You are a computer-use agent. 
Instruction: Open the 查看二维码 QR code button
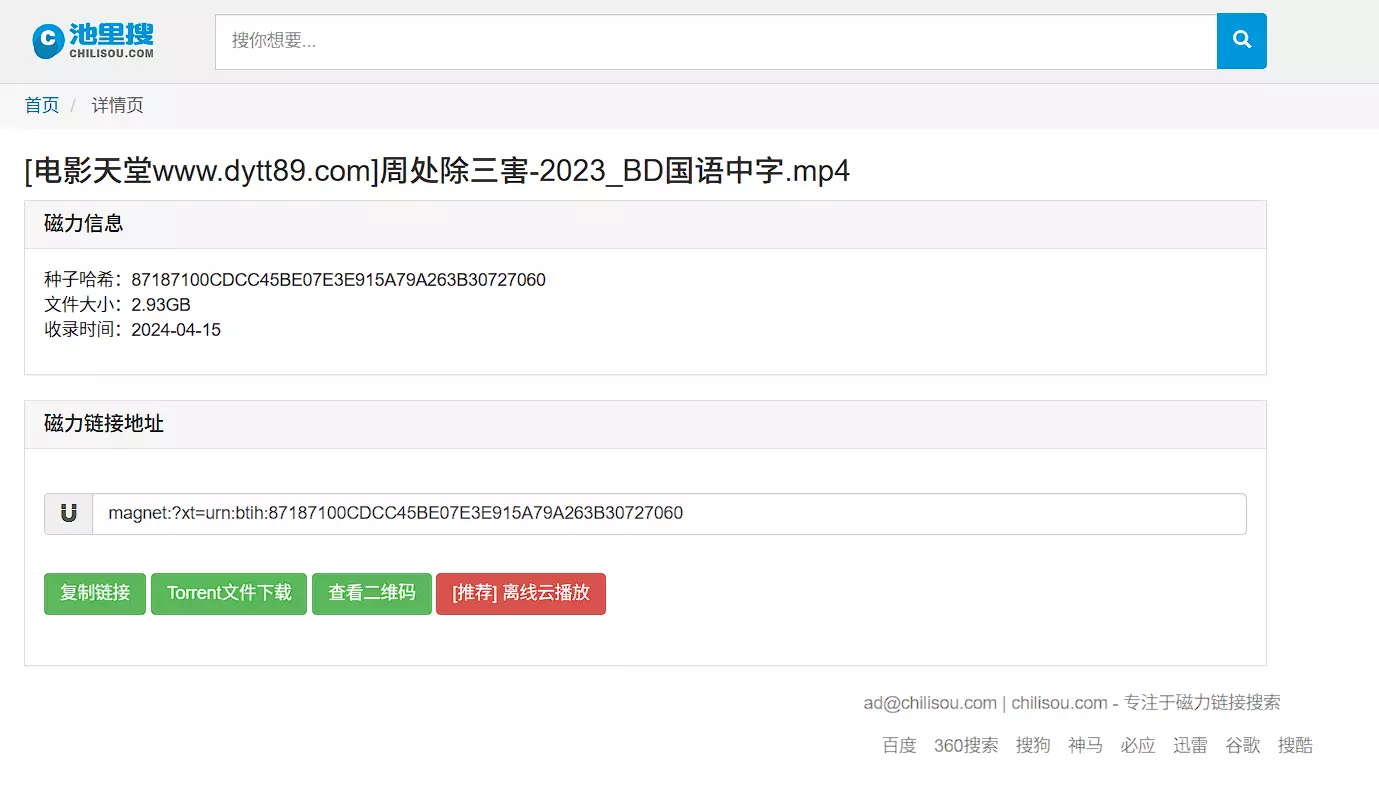click(x=372, y=594)
